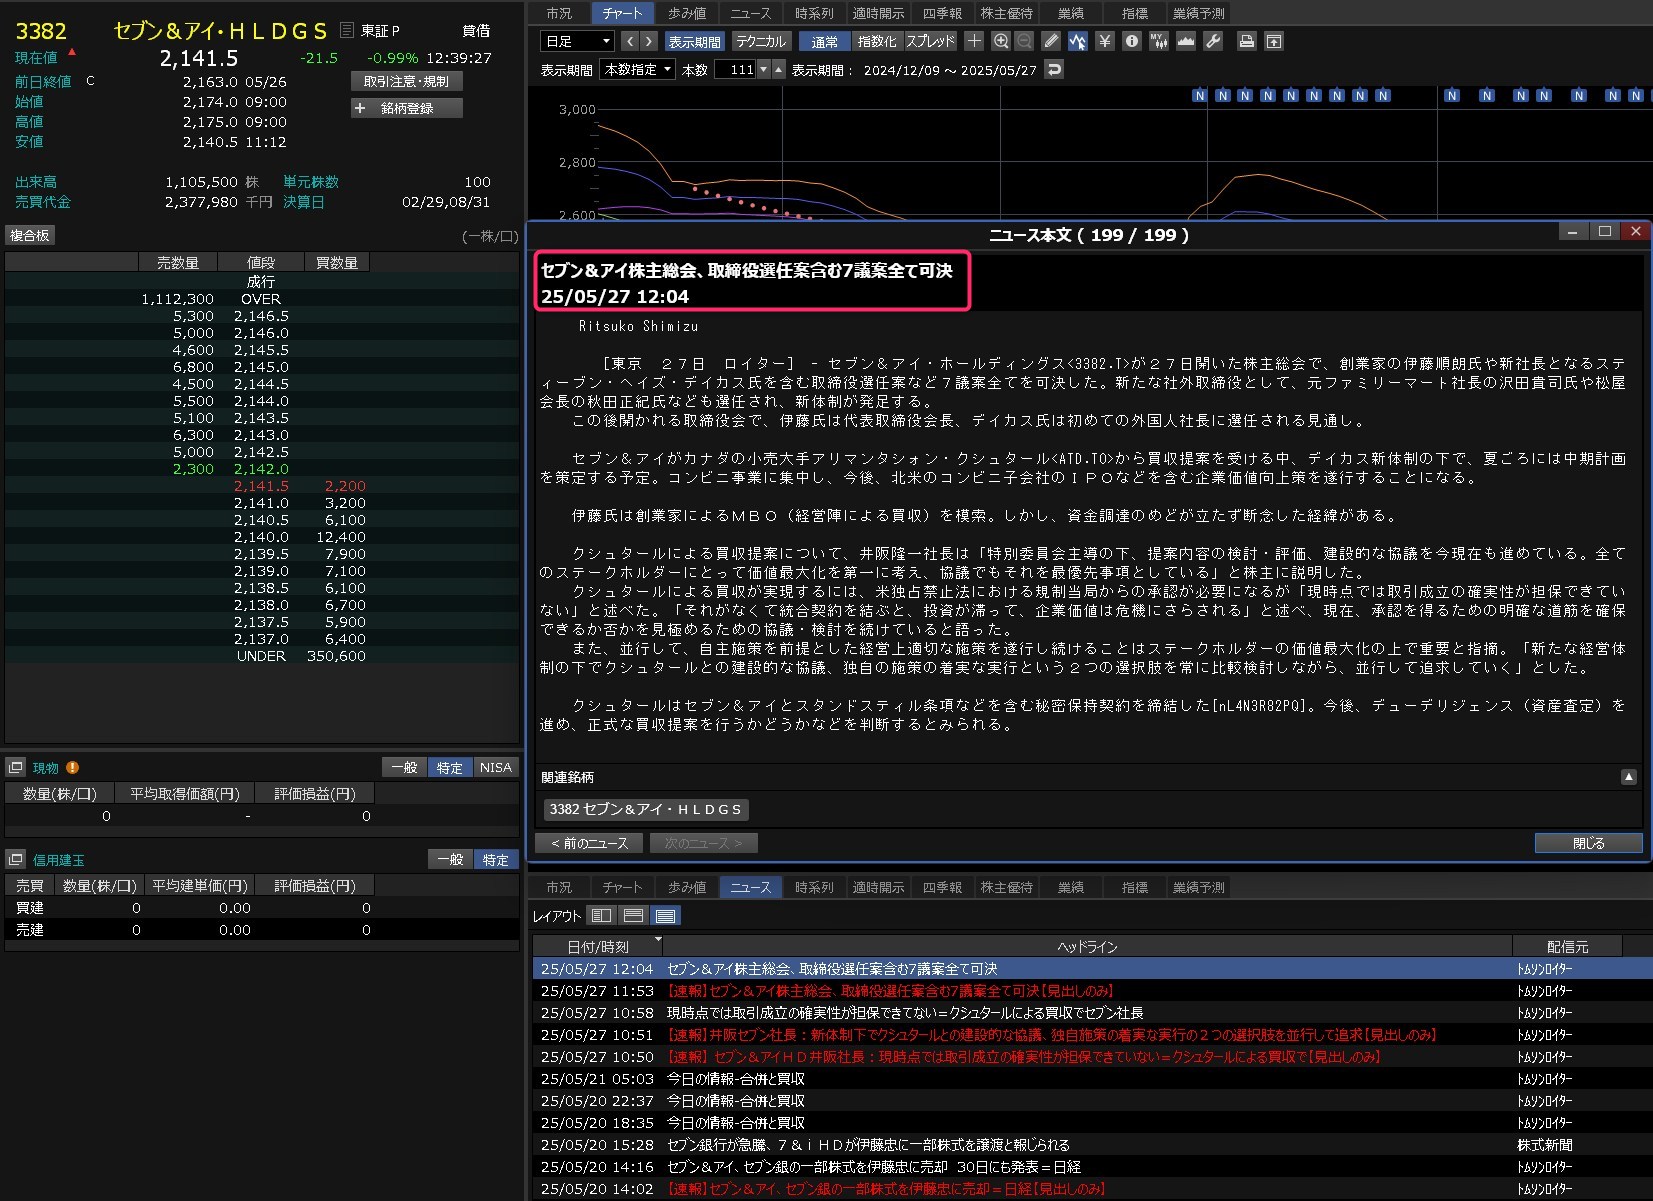The height and width of the screenshot is (1201, 1653).
Task: Switch to the upper 業績予測 tab
Action: [1198, 13]
